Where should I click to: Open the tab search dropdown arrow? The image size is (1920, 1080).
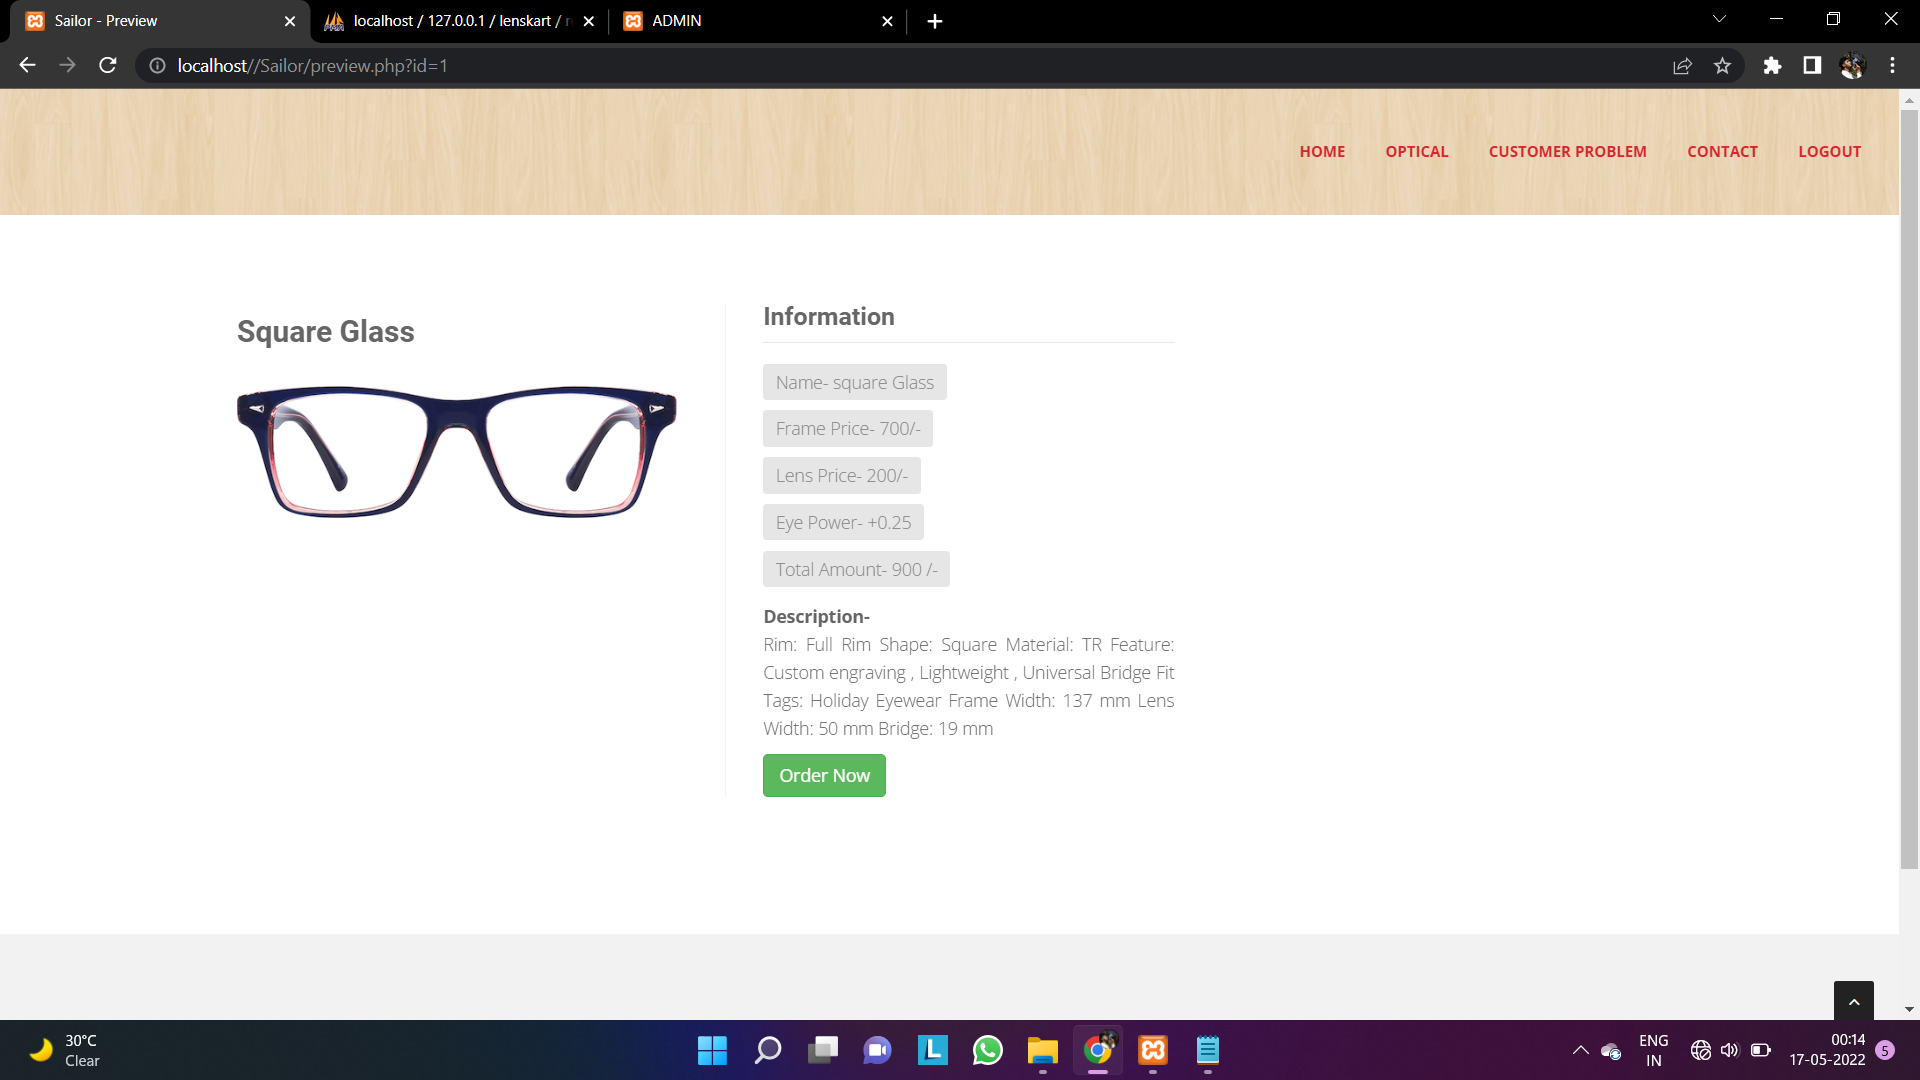tap(1719, 19)
